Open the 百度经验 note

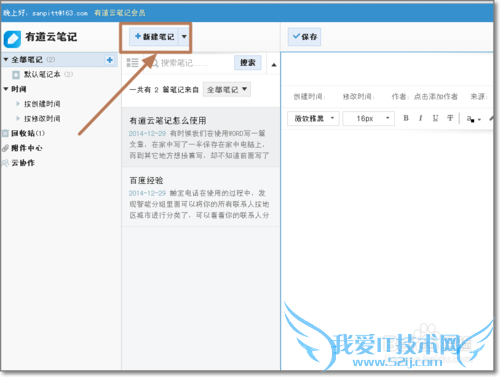click(x=201, y=197)
